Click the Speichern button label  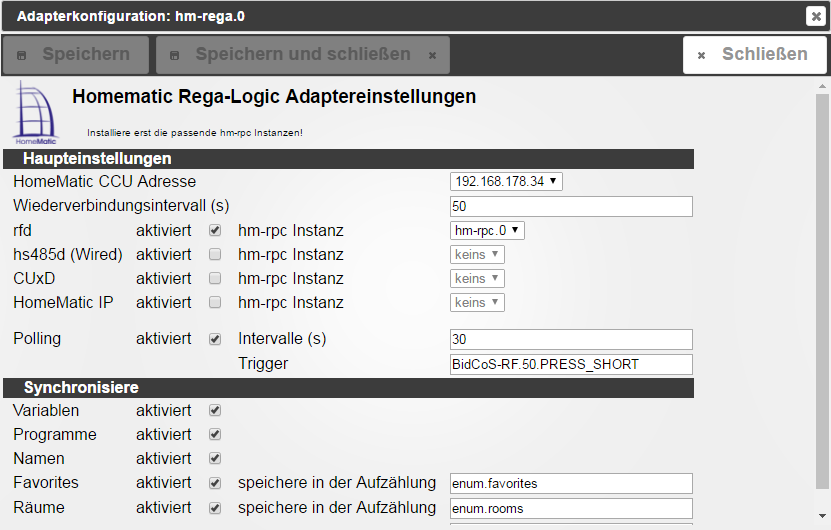pos(86,54)
